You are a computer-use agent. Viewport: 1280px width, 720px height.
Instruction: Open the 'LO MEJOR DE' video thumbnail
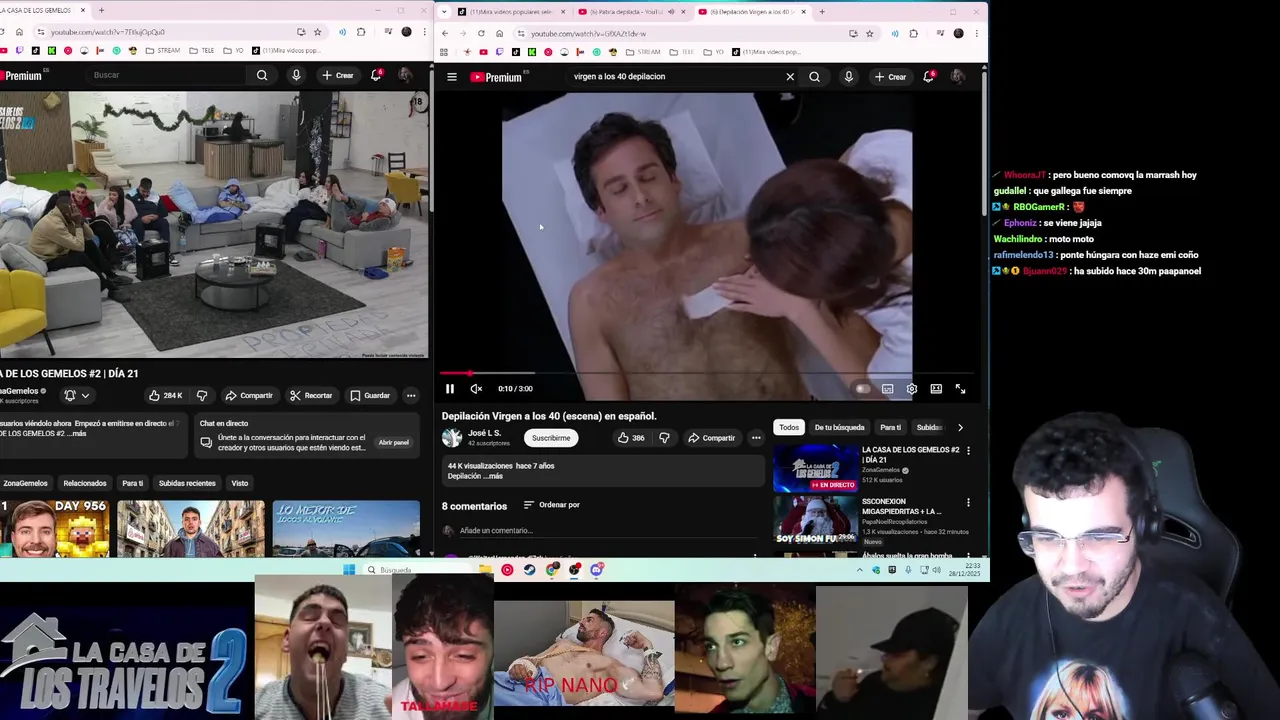346,529
